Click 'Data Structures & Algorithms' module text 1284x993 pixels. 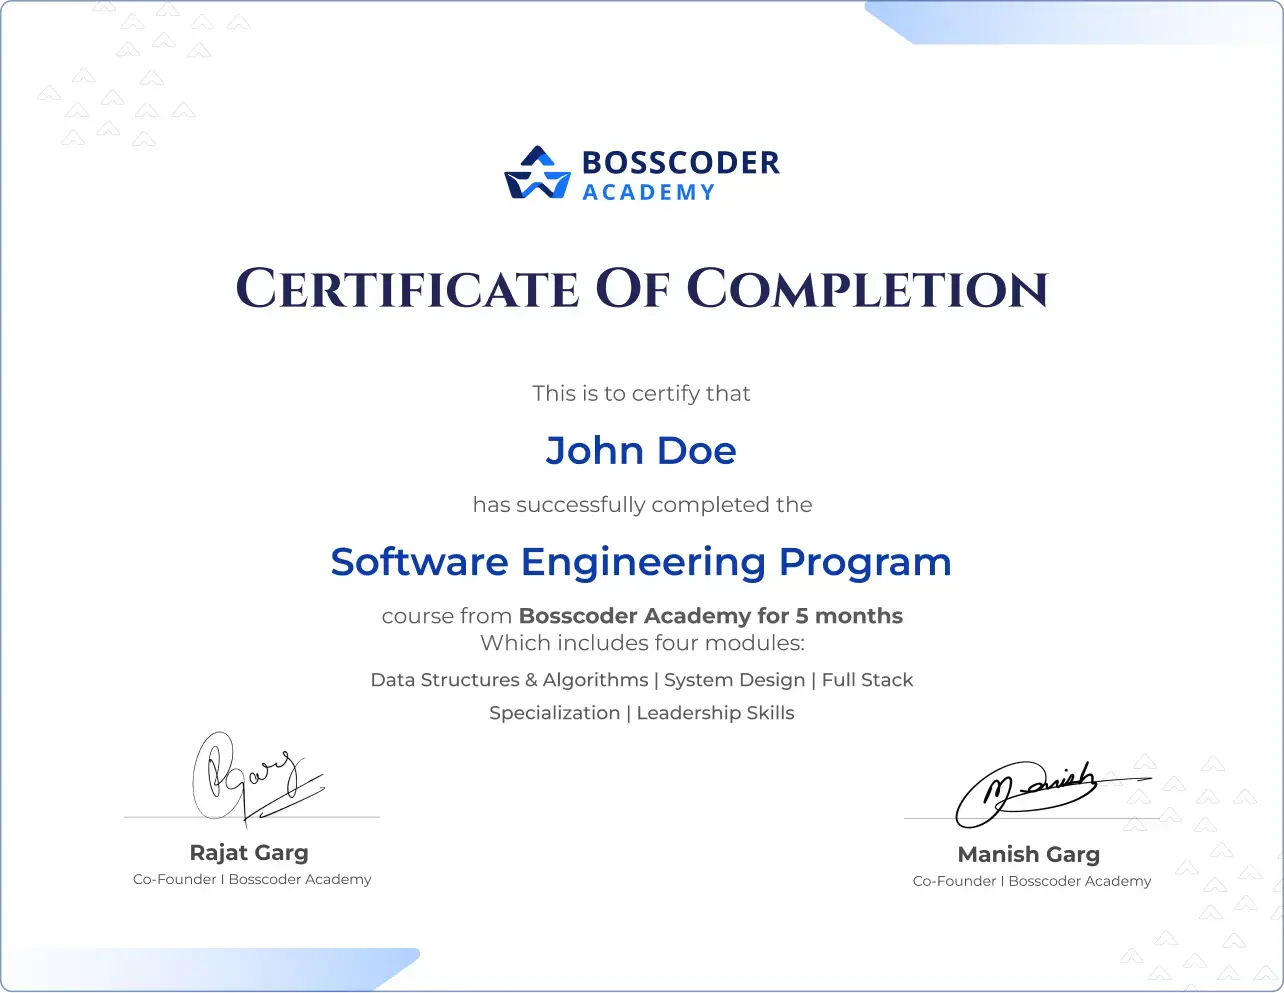pos(509,680)
